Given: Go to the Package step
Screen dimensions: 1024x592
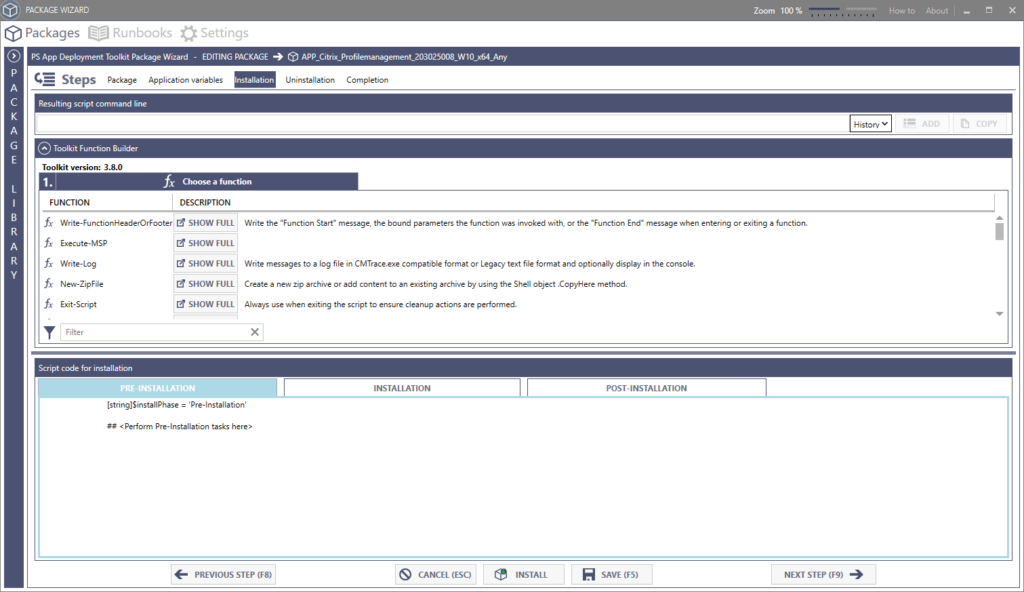Looking at the screenshot, I should pyautogui.click(x=122, y=80).
